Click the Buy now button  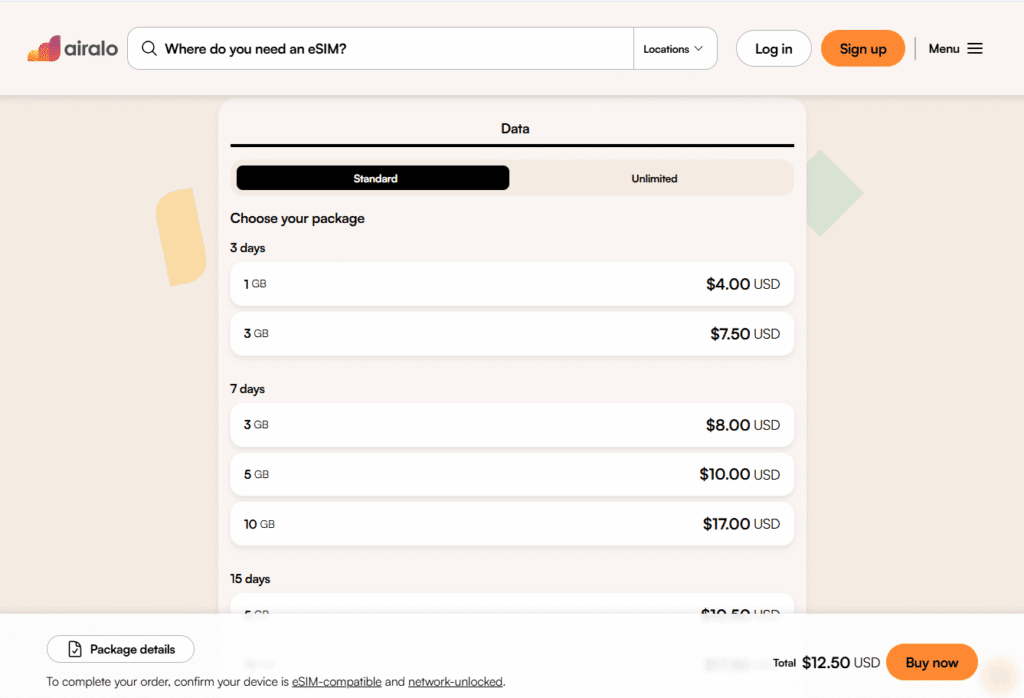(931, 661)
